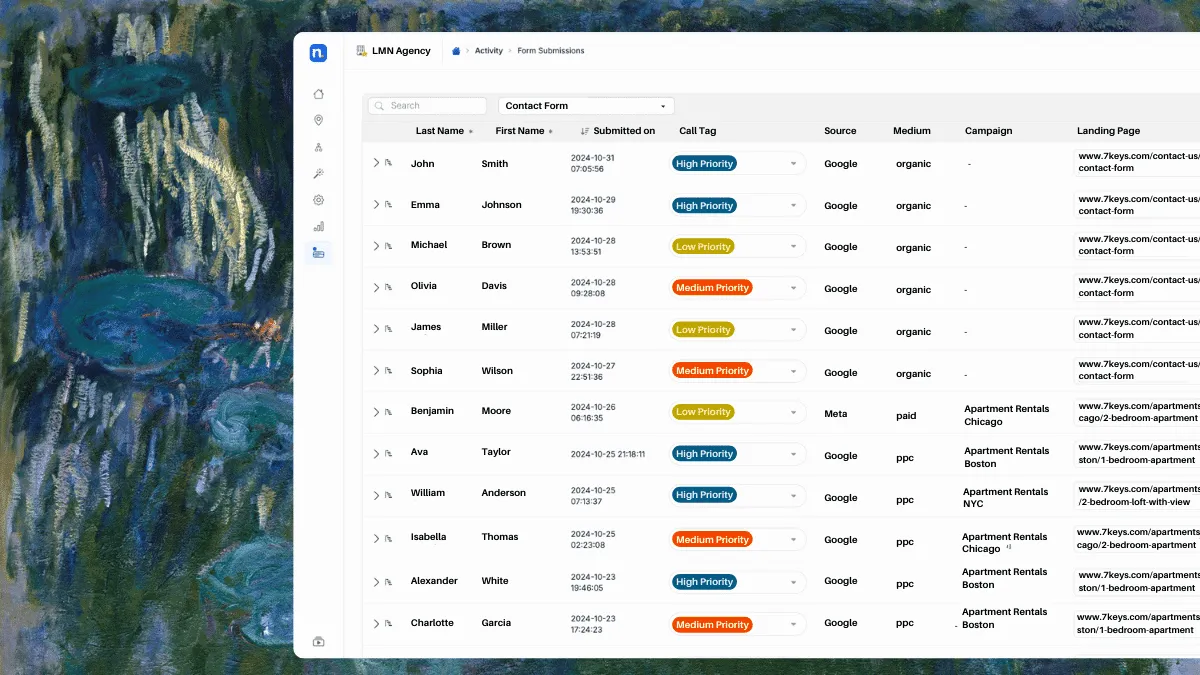Open the Contact Form dropdown
Image resolution: width=1200 pixels, height=675 pixels.
coord(586,106)
